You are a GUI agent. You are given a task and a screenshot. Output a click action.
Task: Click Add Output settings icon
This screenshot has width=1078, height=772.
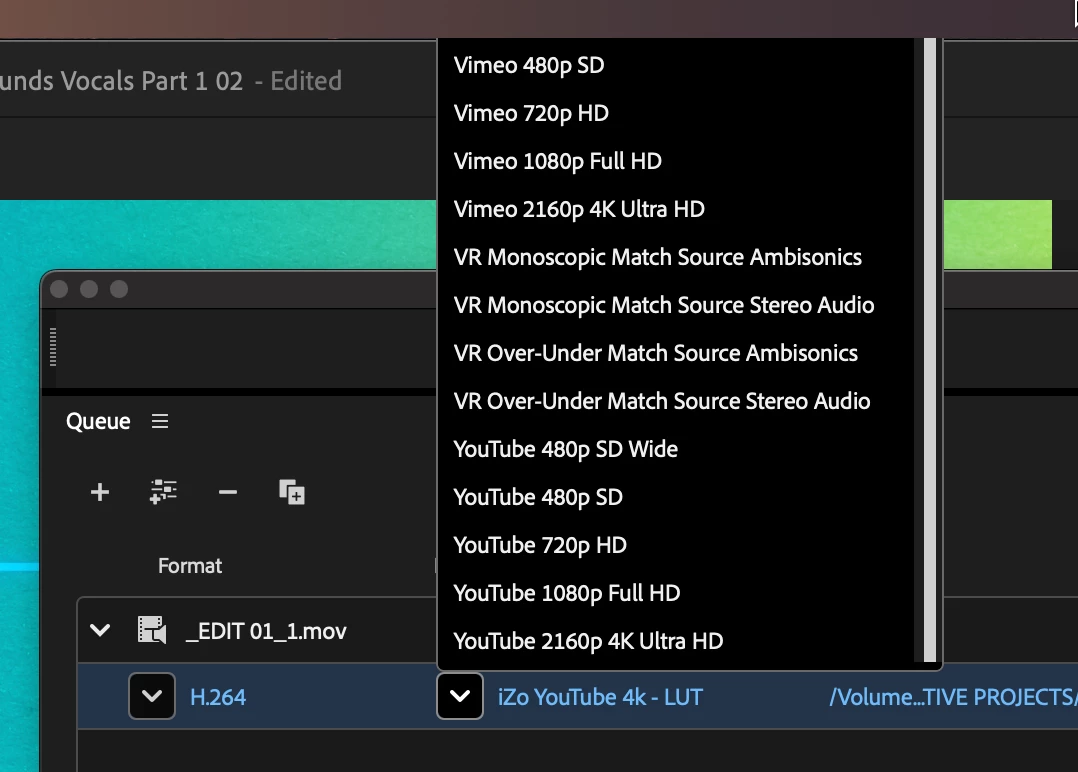click(x=163, y=492)
